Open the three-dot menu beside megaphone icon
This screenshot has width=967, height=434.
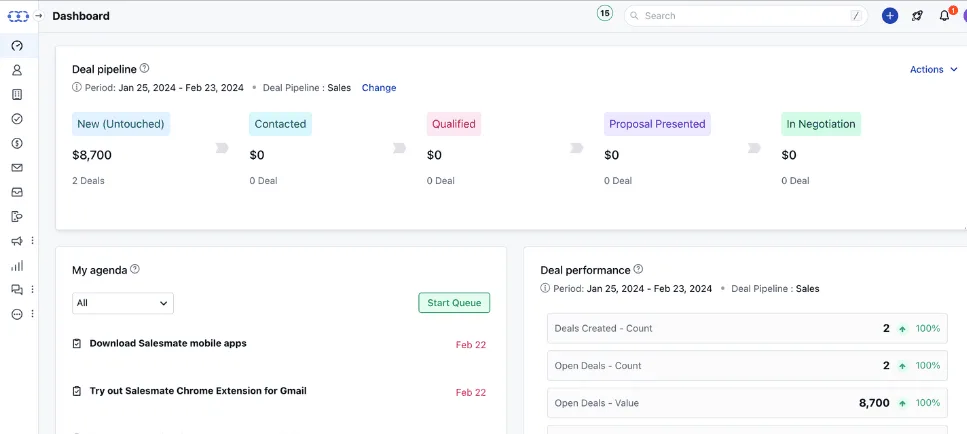pos(33,241)
